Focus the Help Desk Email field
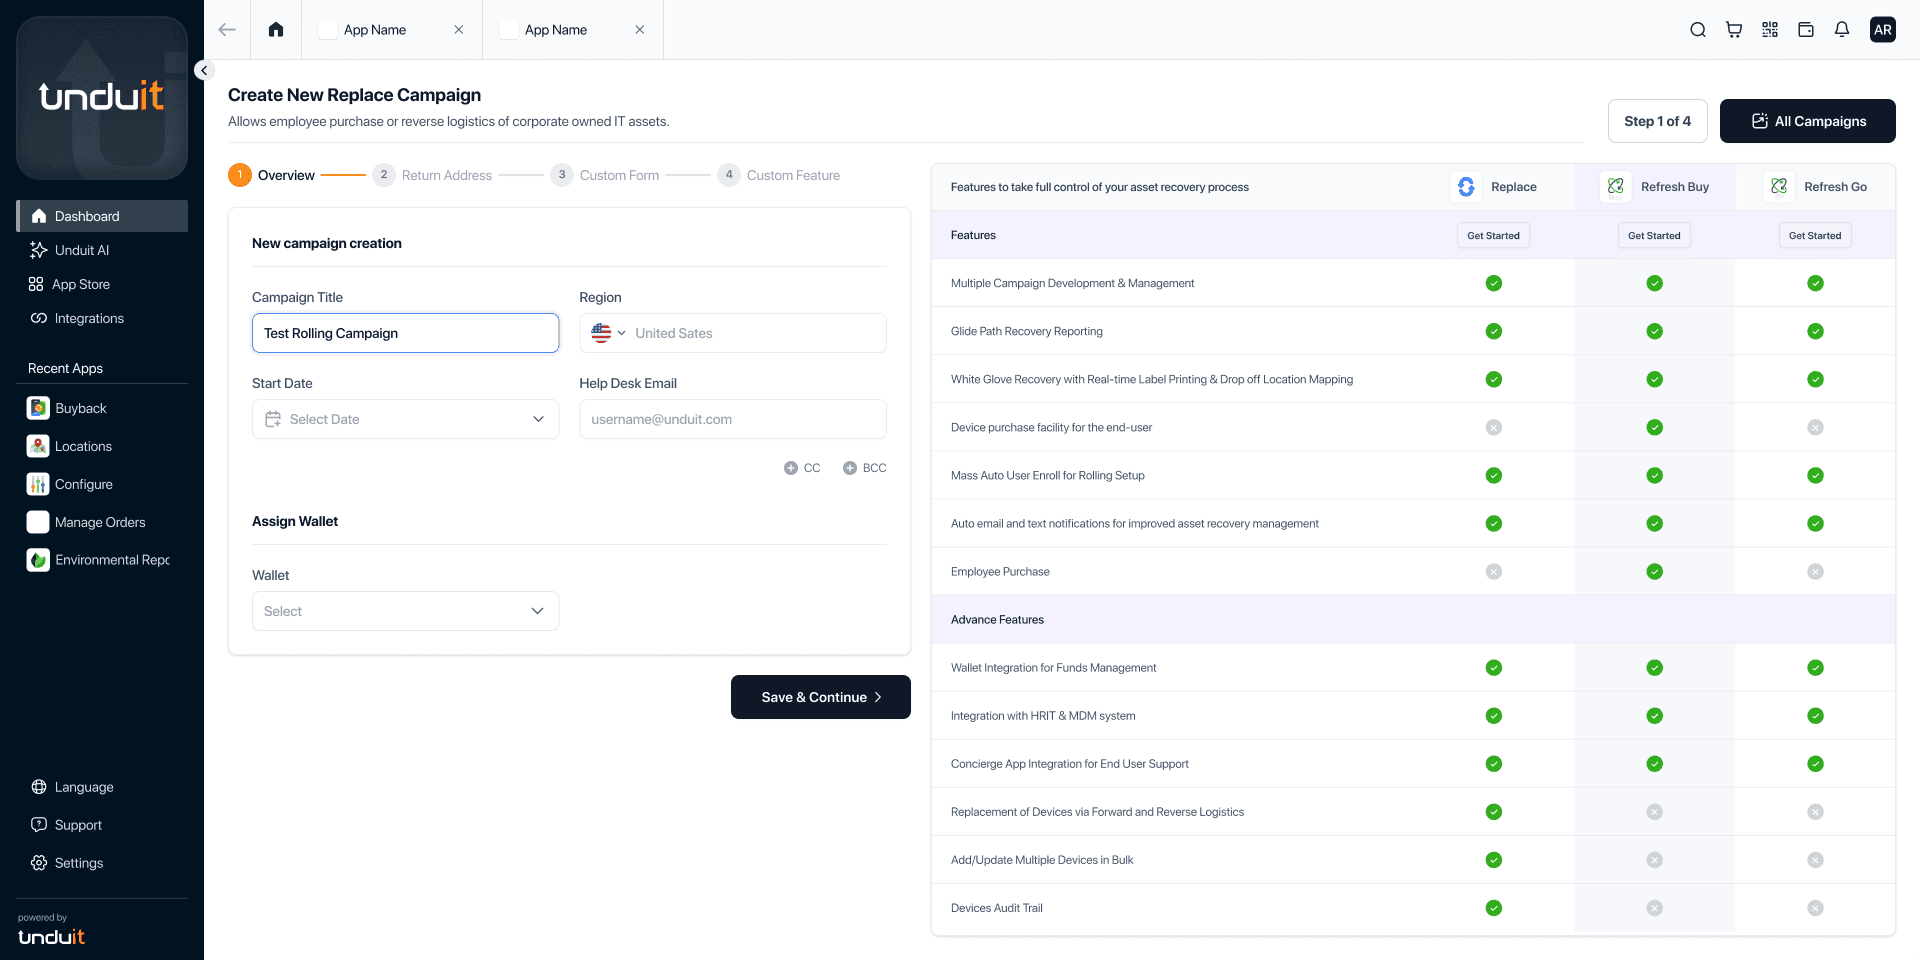The height and width of the screenshot is (960, 1920). (732, 419)
